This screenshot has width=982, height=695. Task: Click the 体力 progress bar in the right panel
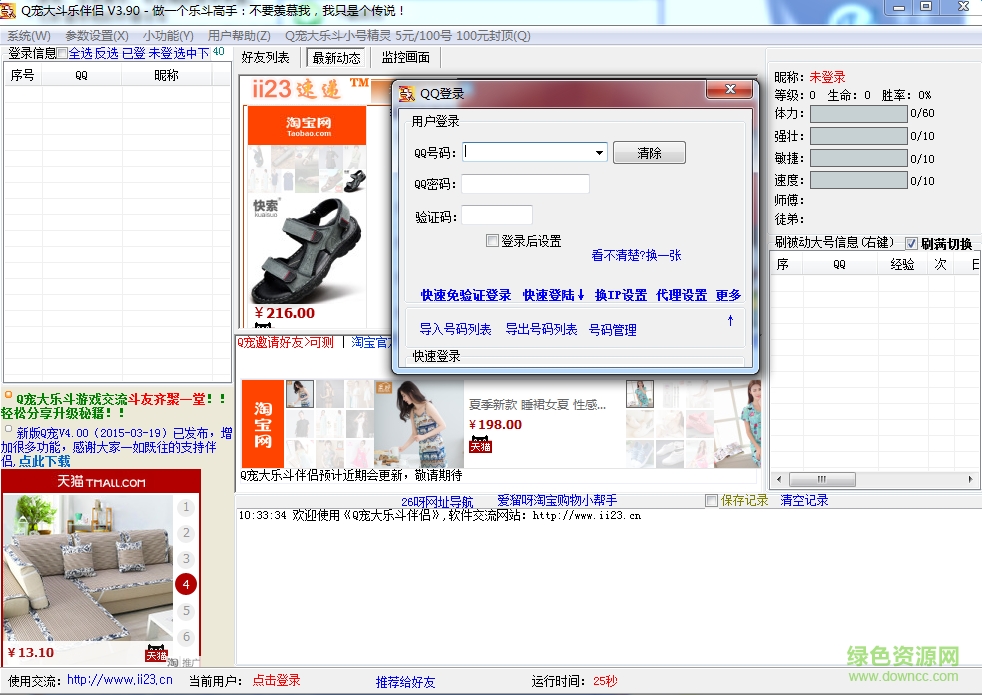(x=857, y=113)
